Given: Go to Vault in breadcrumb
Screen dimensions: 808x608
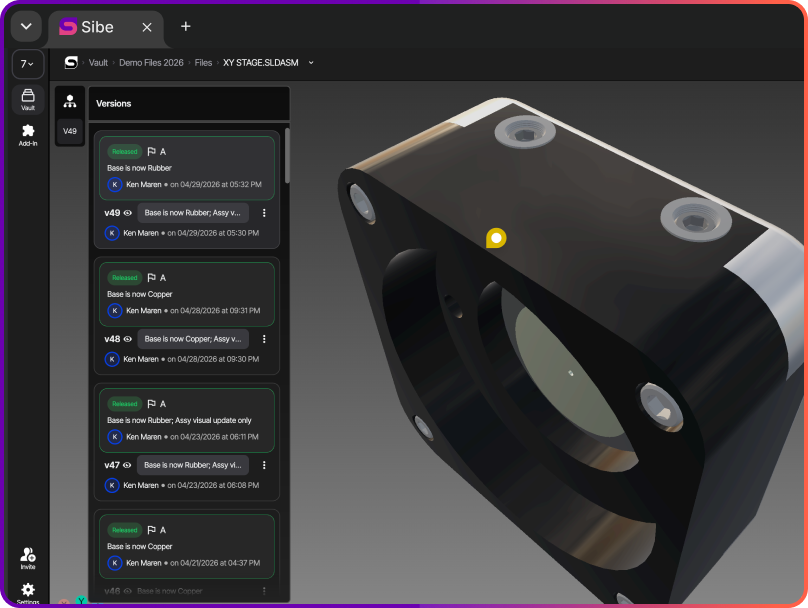Looking at the screenshot, I should click(x=98, y=63).
